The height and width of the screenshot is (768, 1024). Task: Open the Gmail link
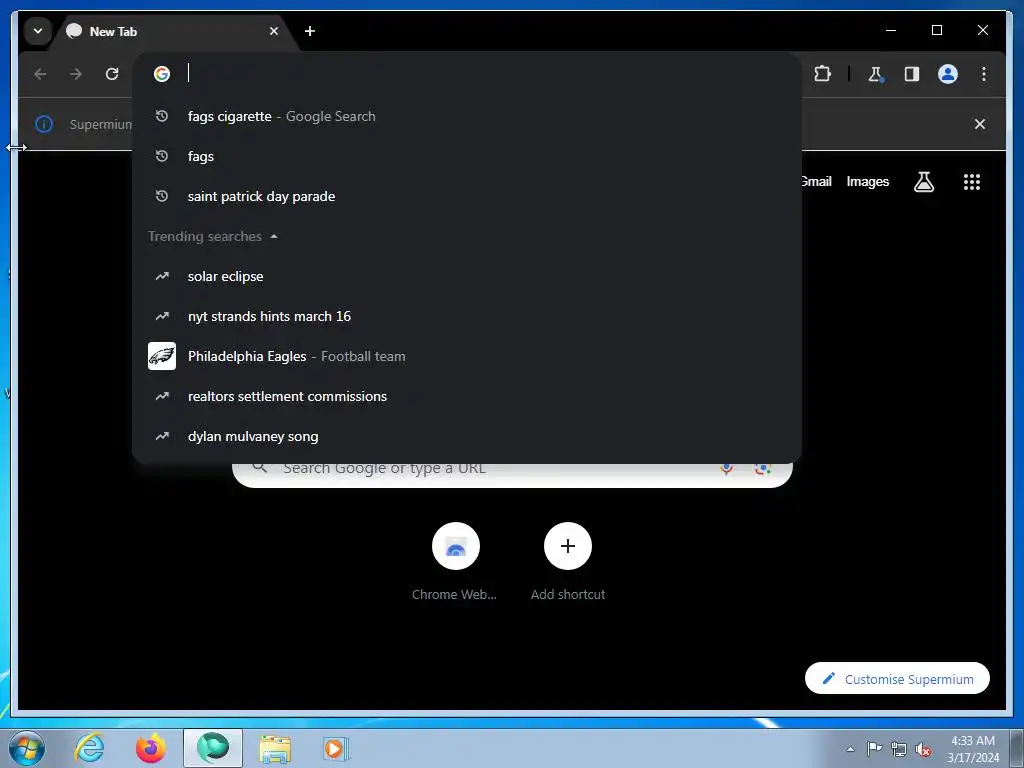click(817, 182)
